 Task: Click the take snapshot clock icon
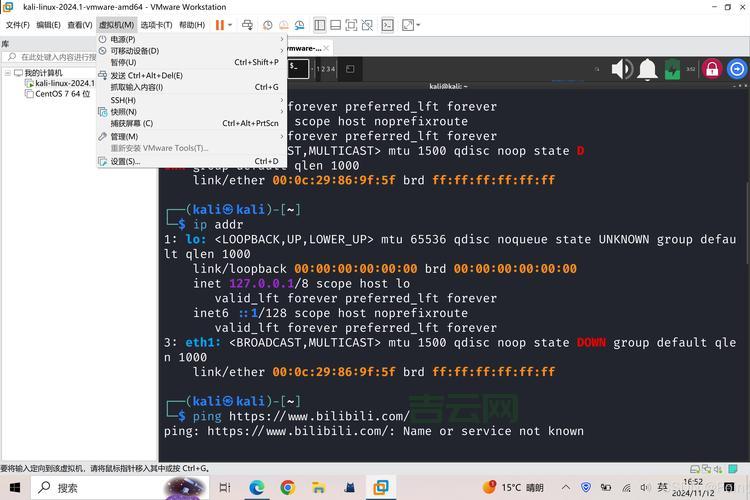pyautogui.click(x=268, y=24)
